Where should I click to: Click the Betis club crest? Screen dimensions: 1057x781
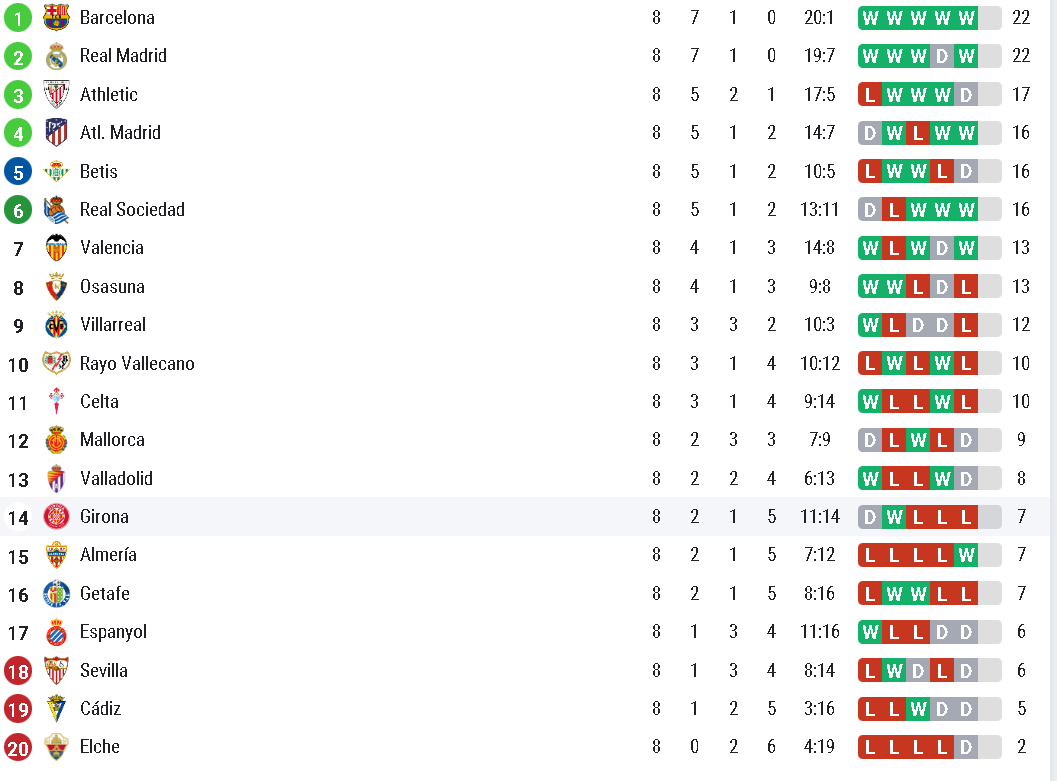[56, 171]
